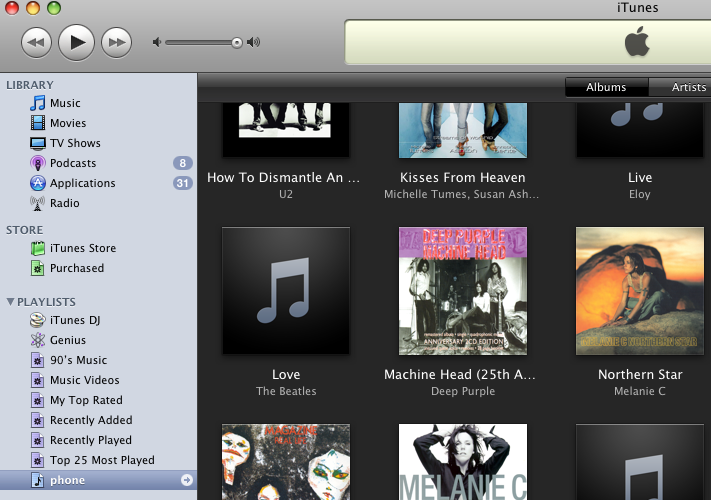Select the Kisses From Heaven album cover

(x=463, y=130)
